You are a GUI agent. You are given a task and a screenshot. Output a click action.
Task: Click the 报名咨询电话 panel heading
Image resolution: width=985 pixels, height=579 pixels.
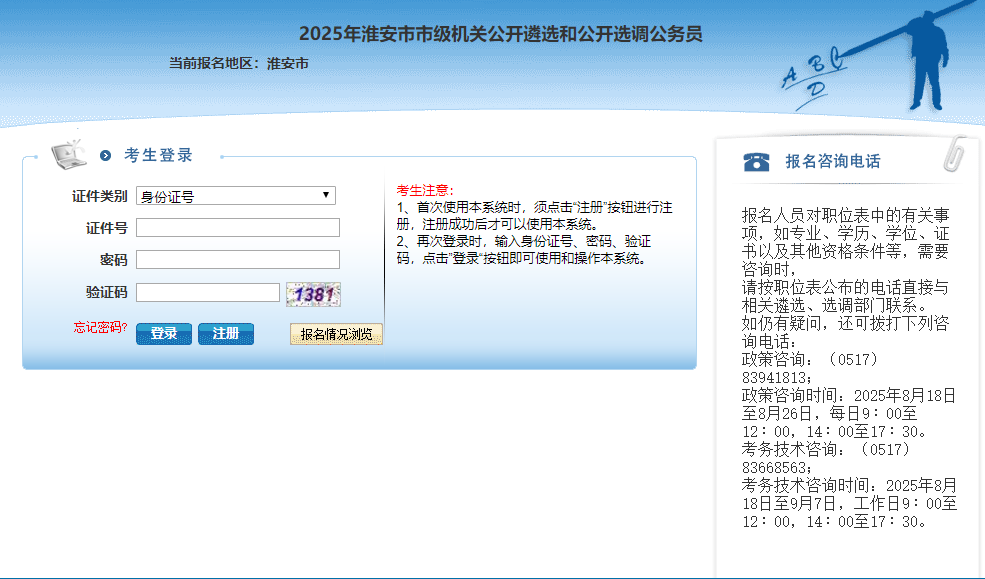833,162
